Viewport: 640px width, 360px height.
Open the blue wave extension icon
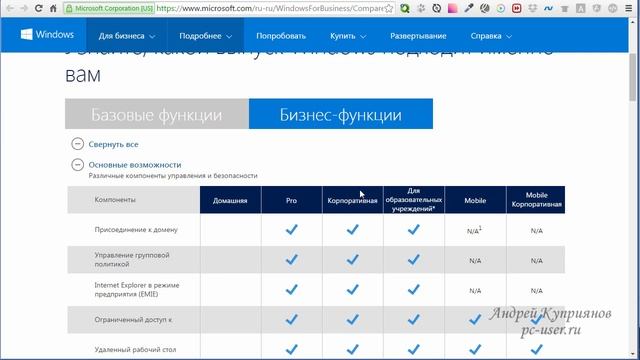549,8
